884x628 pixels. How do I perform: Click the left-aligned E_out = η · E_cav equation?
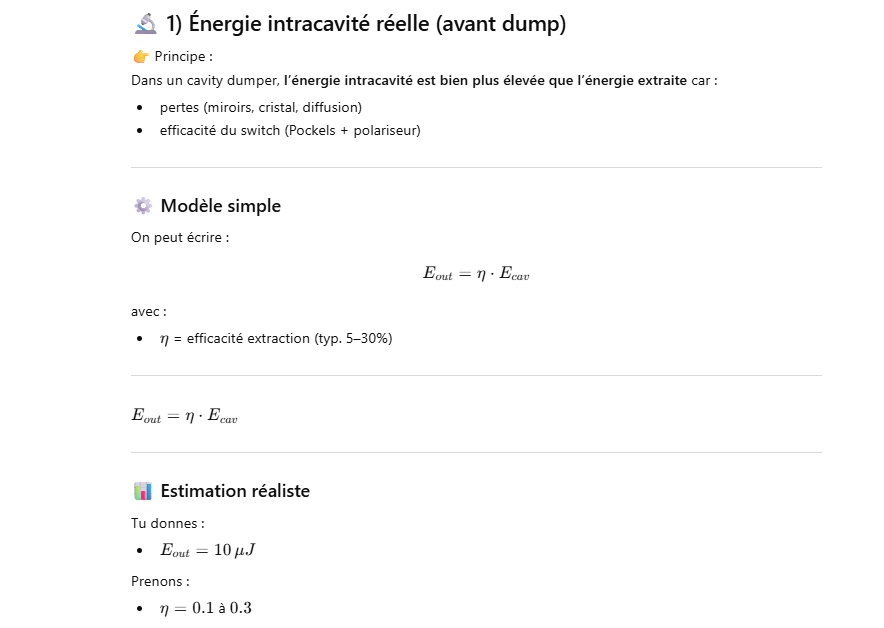184,416
